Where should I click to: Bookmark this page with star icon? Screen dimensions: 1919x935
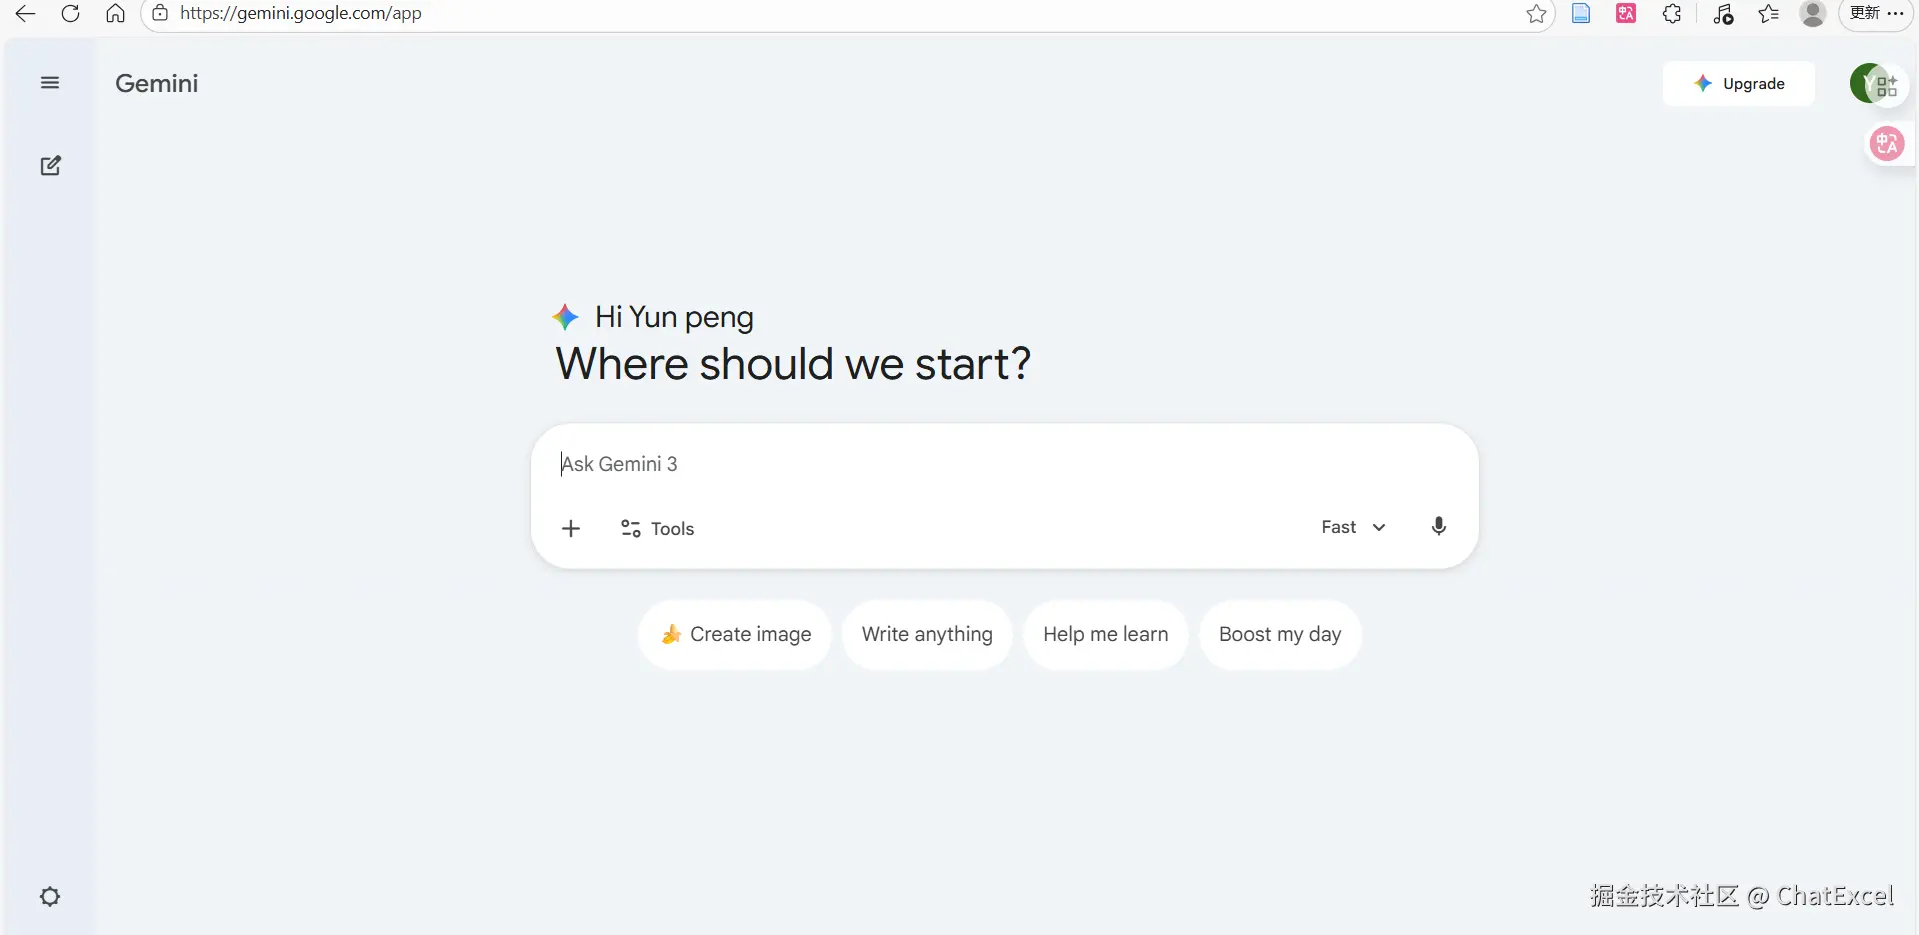[x=1536, y=14]
